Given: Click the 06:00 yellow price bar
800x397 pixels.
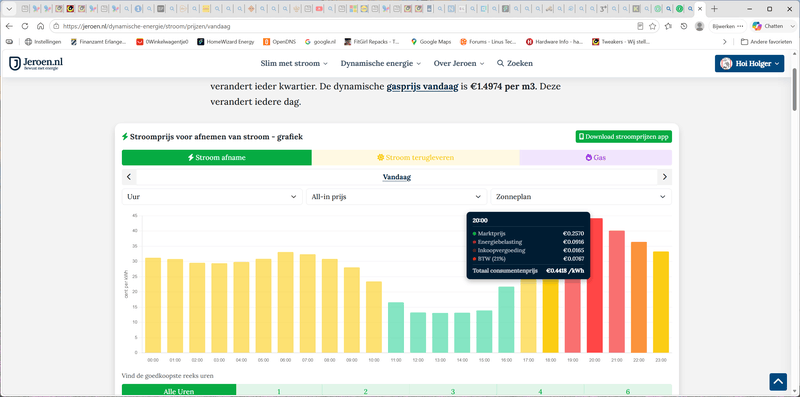Looking at the screenshot, I should (285, 302).
